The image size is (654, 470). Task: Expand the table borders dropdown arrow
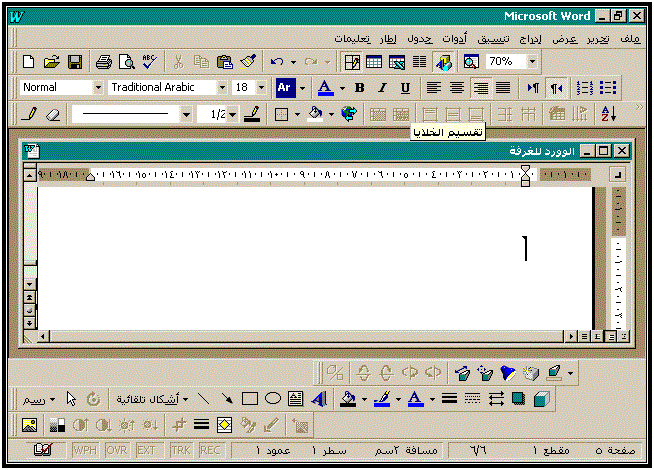tap(297, 114)
